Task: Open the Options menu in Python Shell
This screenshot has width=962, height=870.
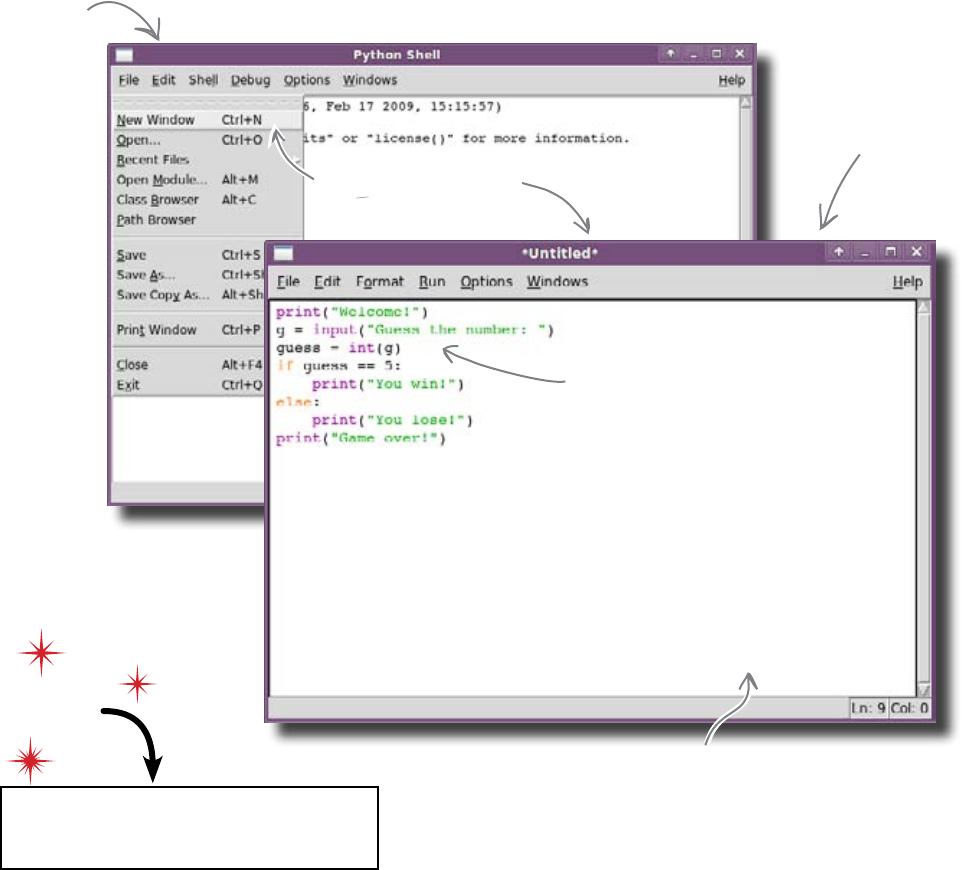Action: [307, 80]
